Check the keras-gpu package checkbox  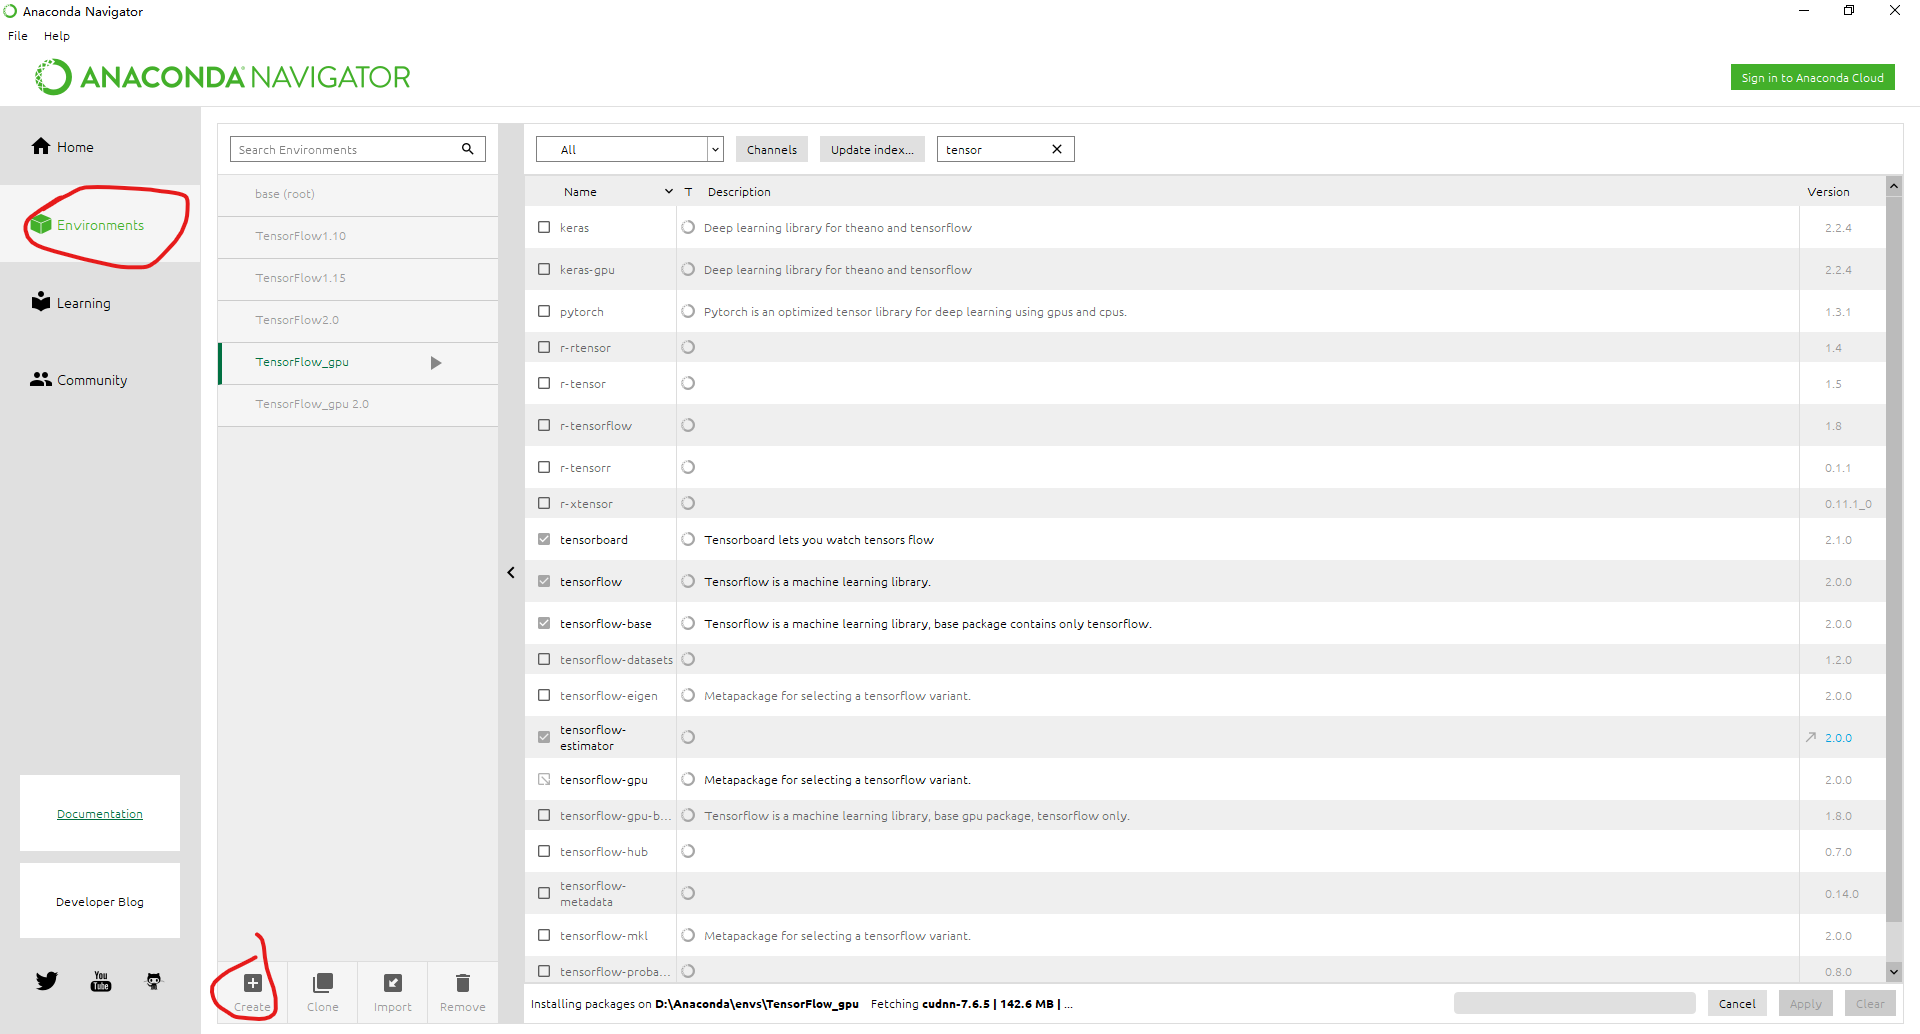544,269
